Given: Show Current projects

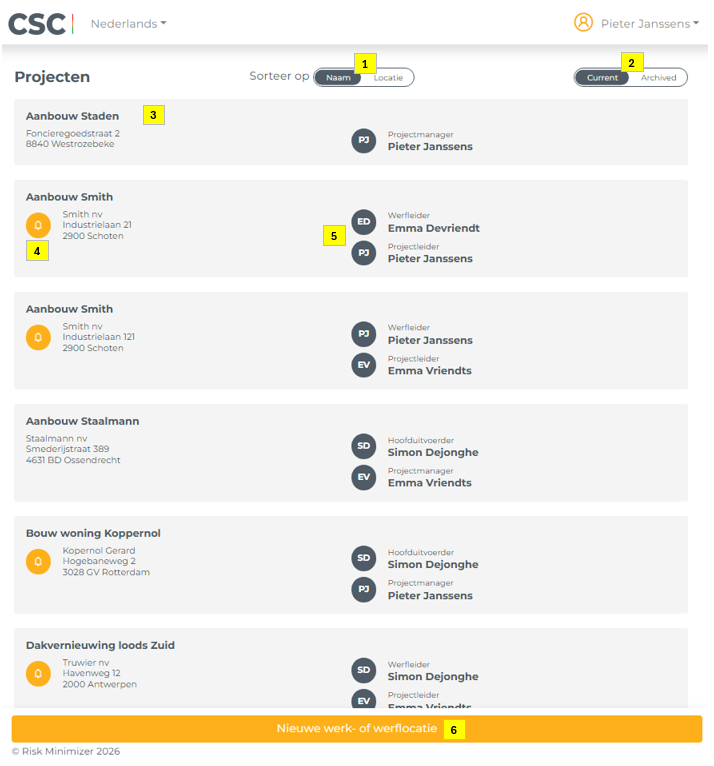Looking at the screenshot, I should (602, 77).
